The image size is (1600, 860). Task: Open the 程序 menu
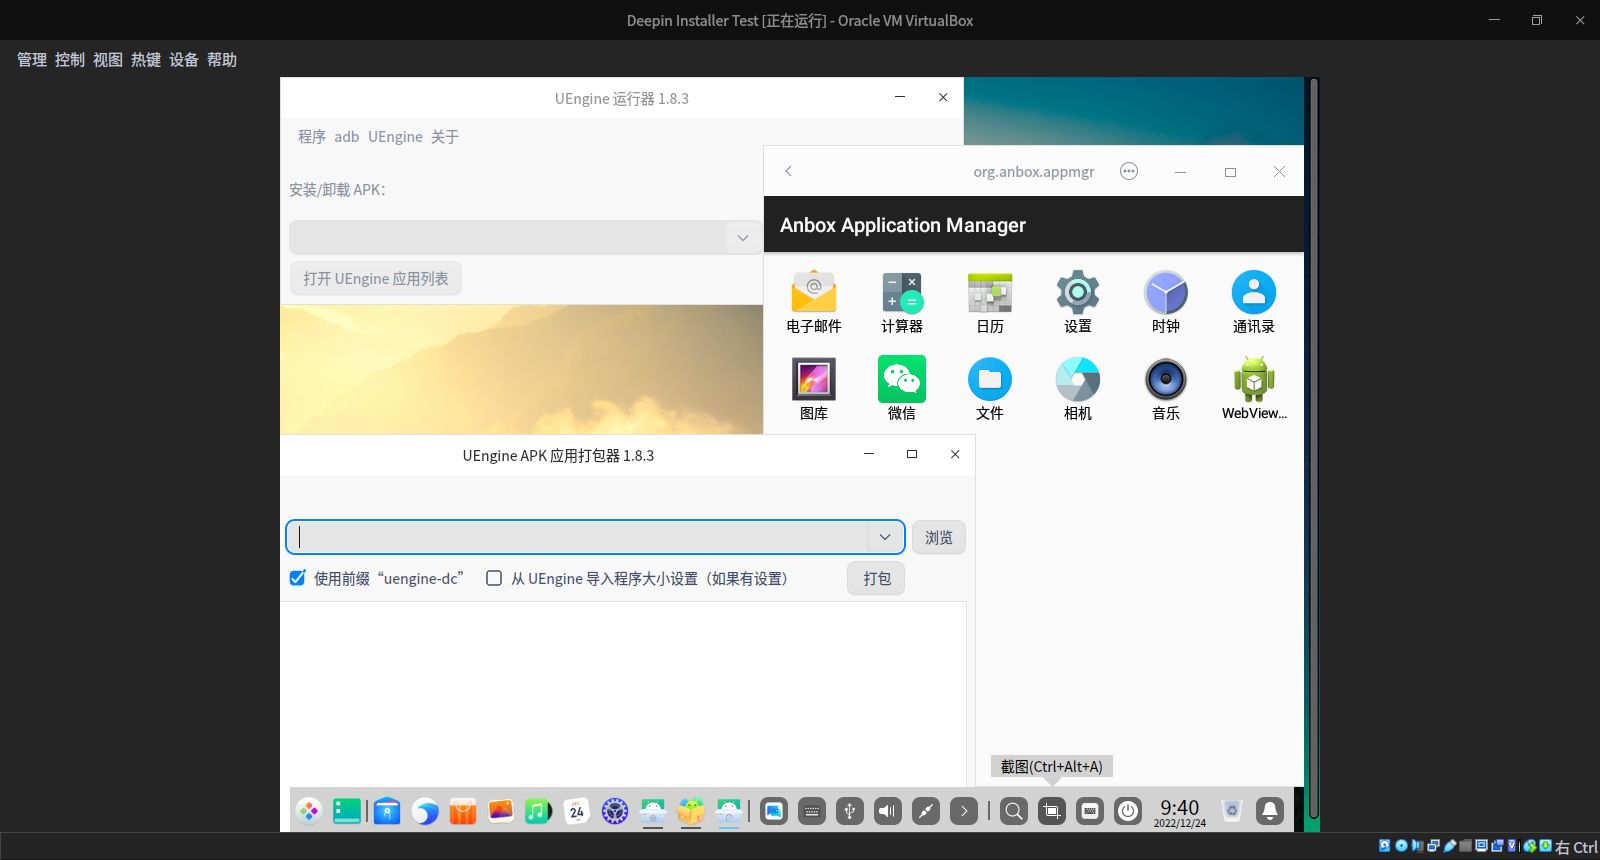coord(312,137)
